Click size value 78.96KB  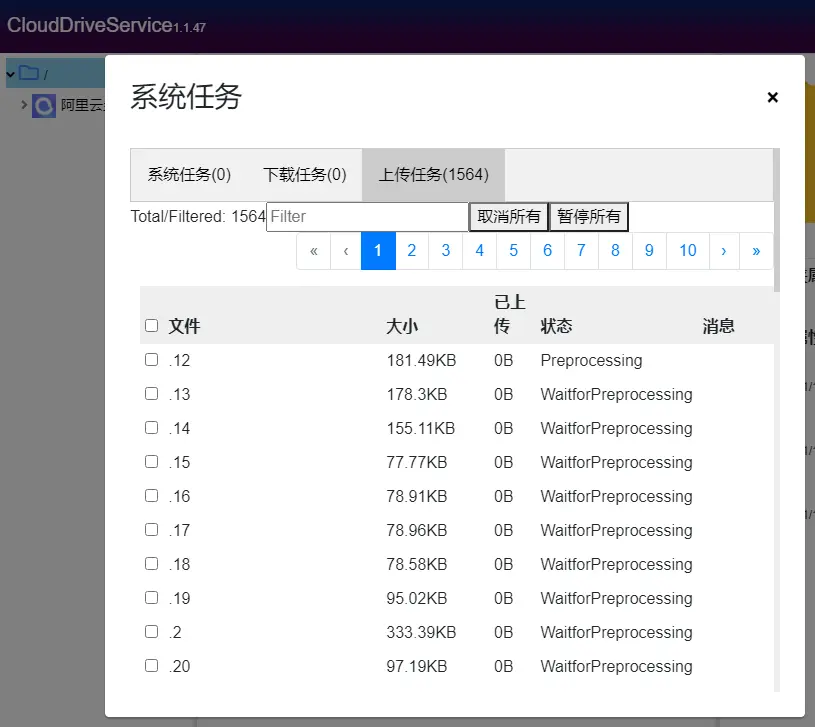(417, 530)
